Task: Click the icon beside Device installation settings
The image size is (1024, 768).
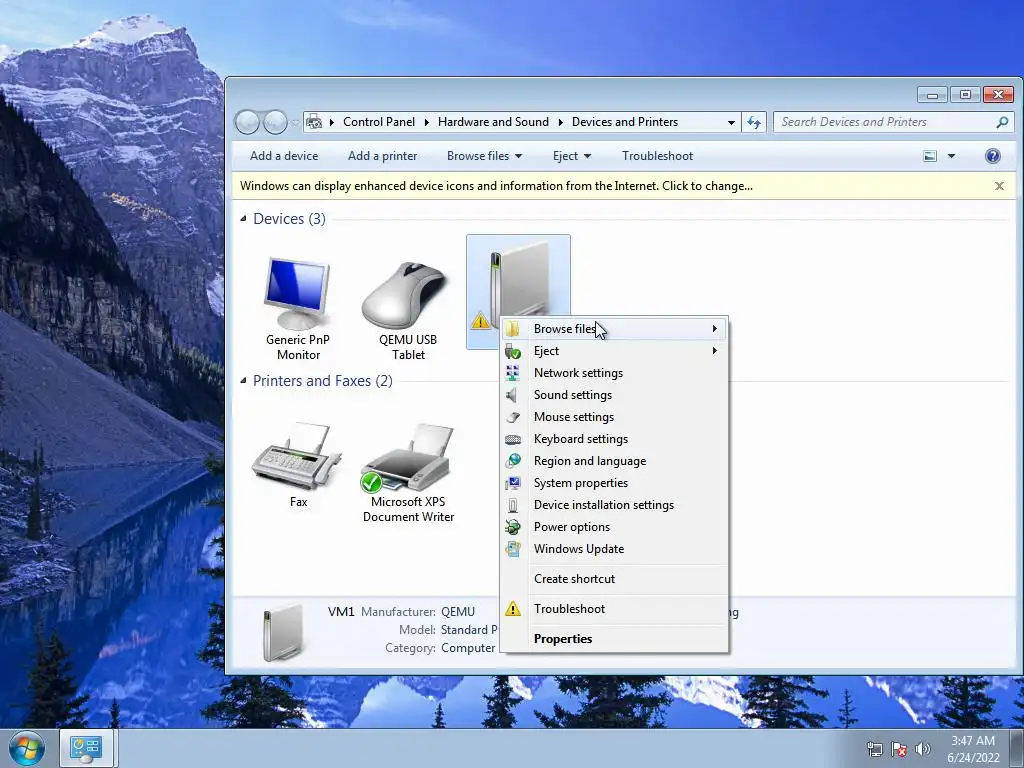Action: (x=513, y=505)
